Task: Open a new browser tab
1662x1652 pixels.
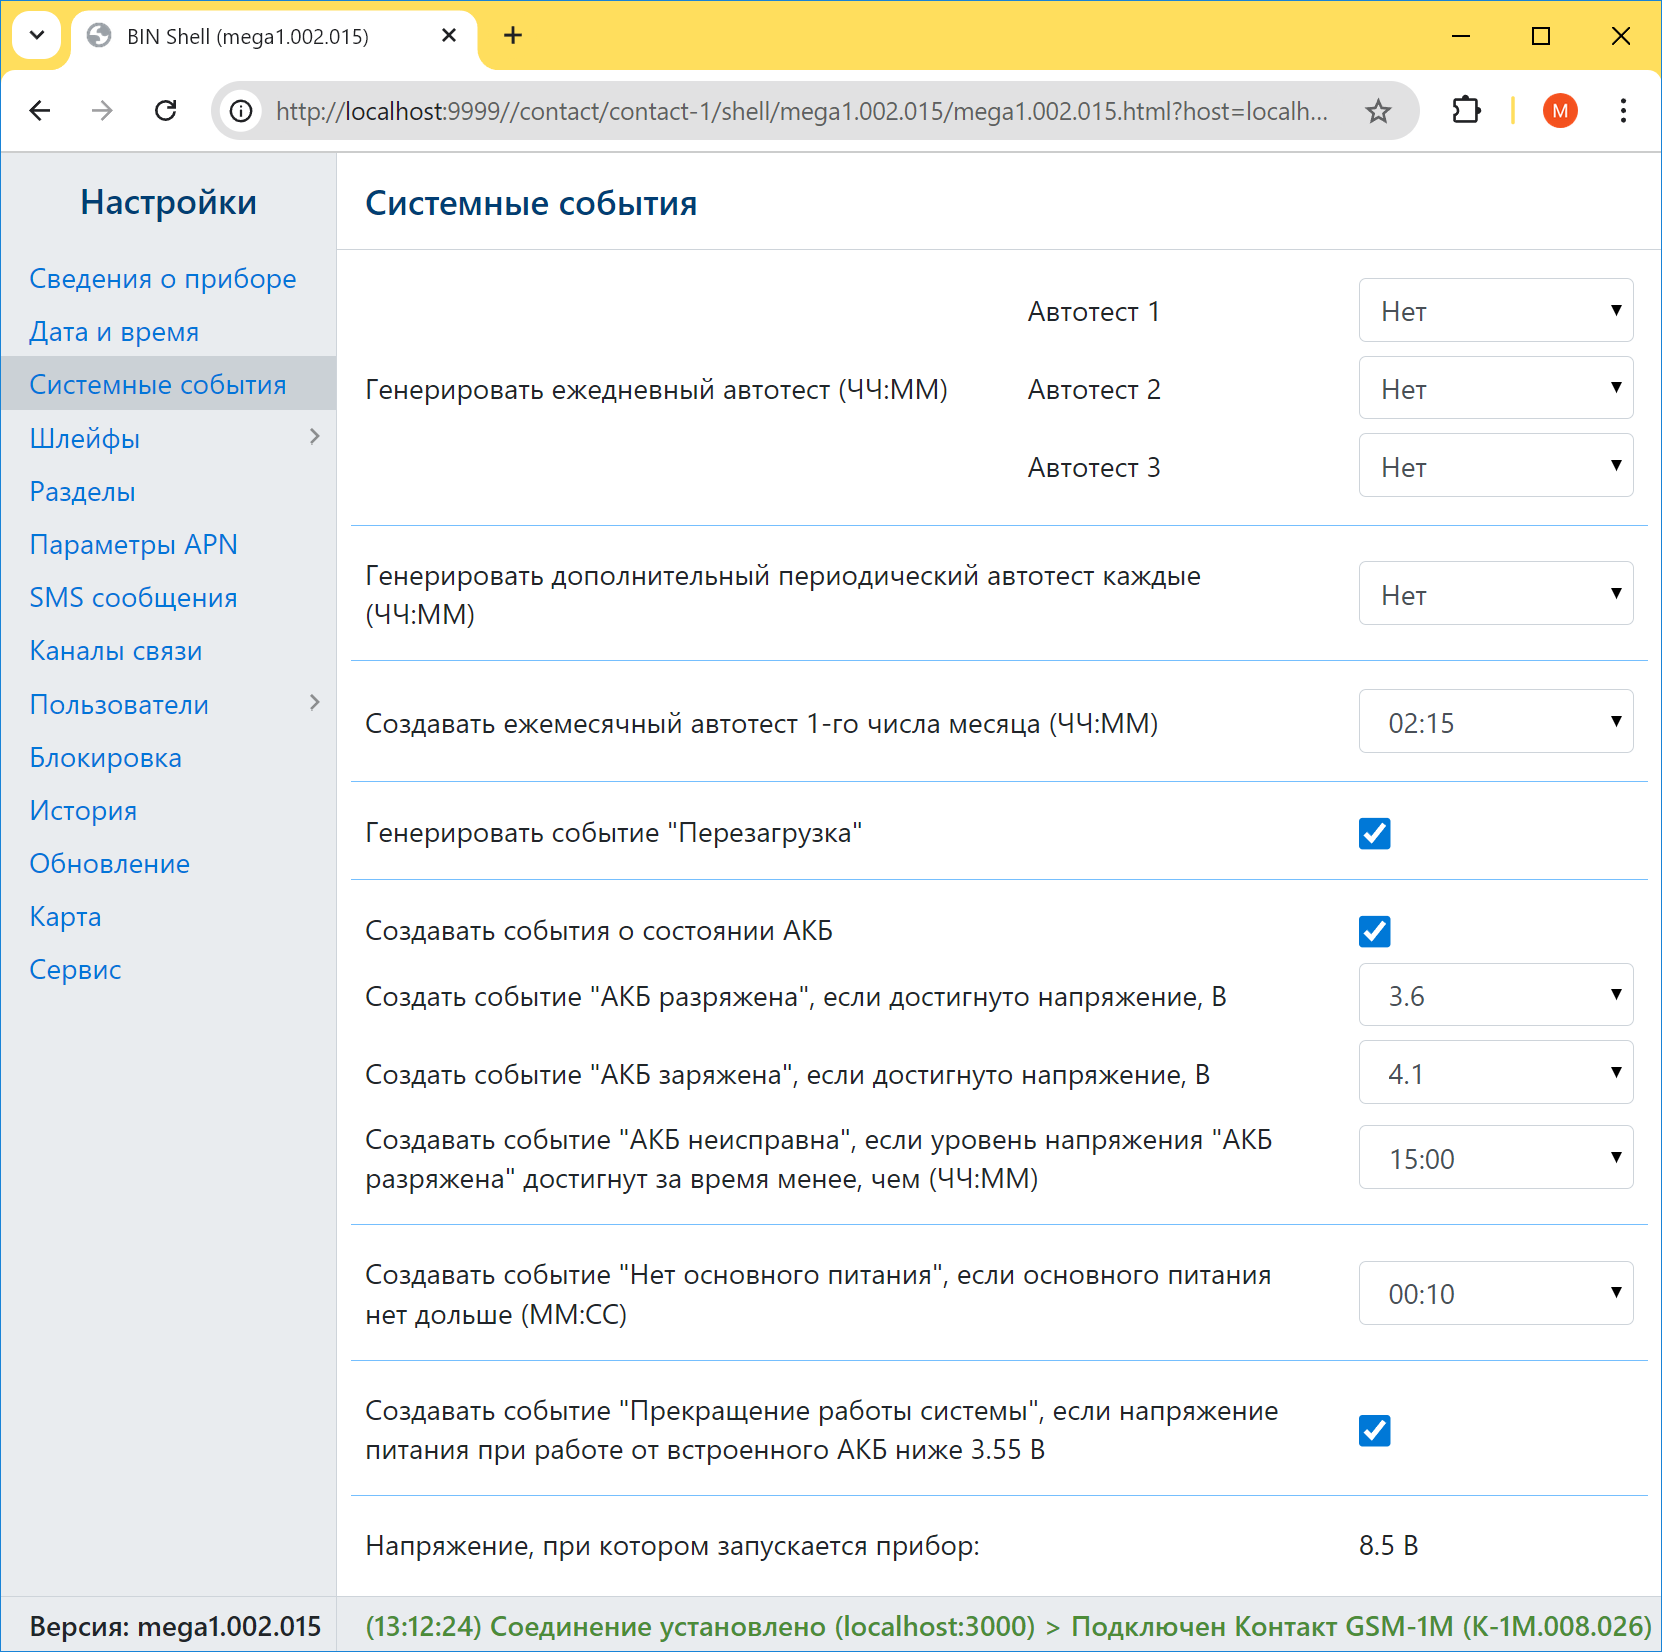Action: click(513, 36)
